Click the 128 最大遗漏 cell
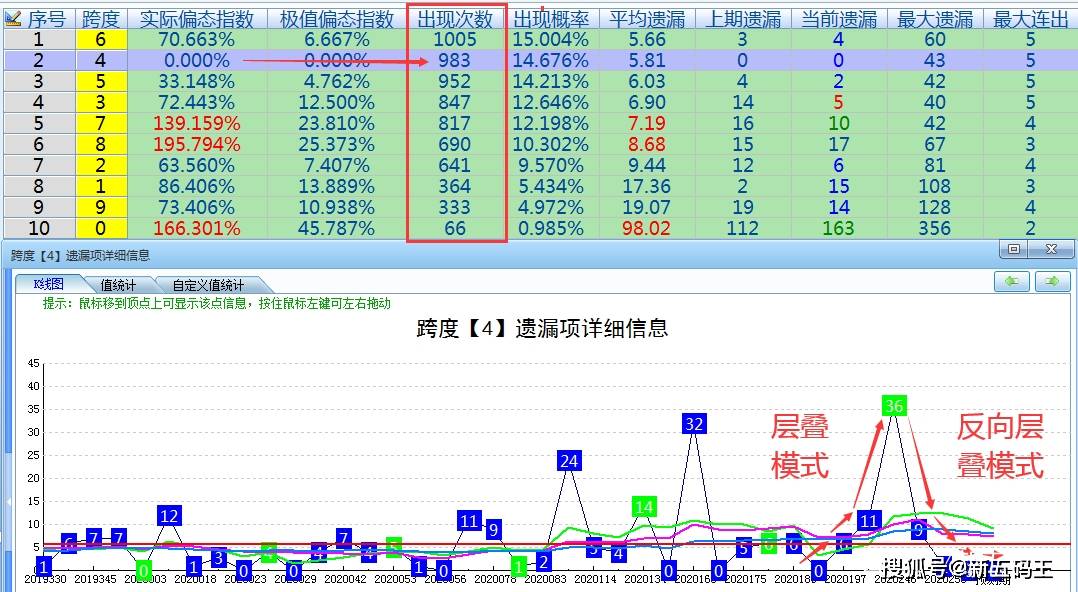The height and width of the screenshot is (592, 1078). pyautogui.click(x=934, y=207)
